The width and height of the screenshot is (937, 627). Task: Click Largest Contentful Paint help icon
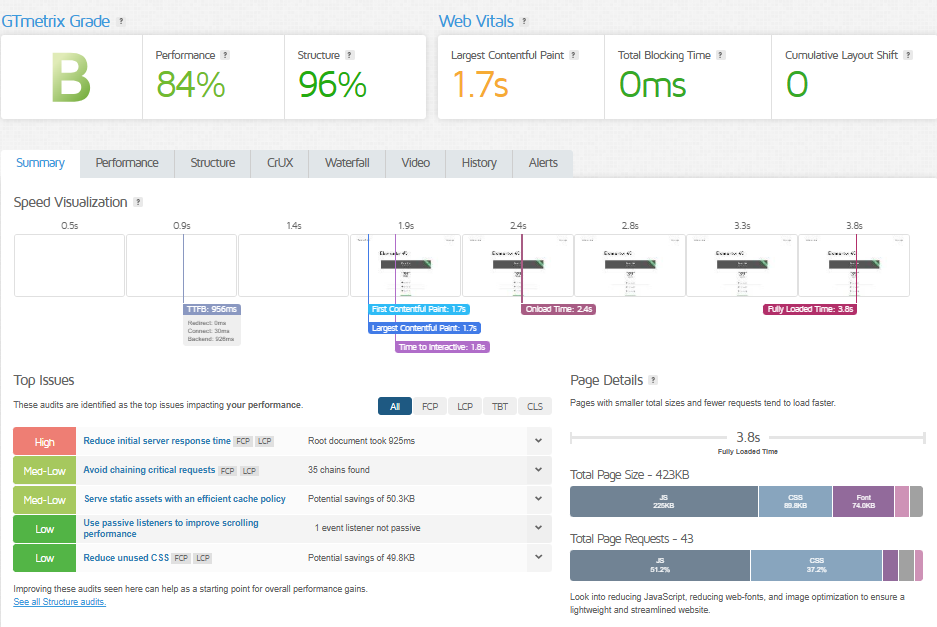click(x=583, y=56)
